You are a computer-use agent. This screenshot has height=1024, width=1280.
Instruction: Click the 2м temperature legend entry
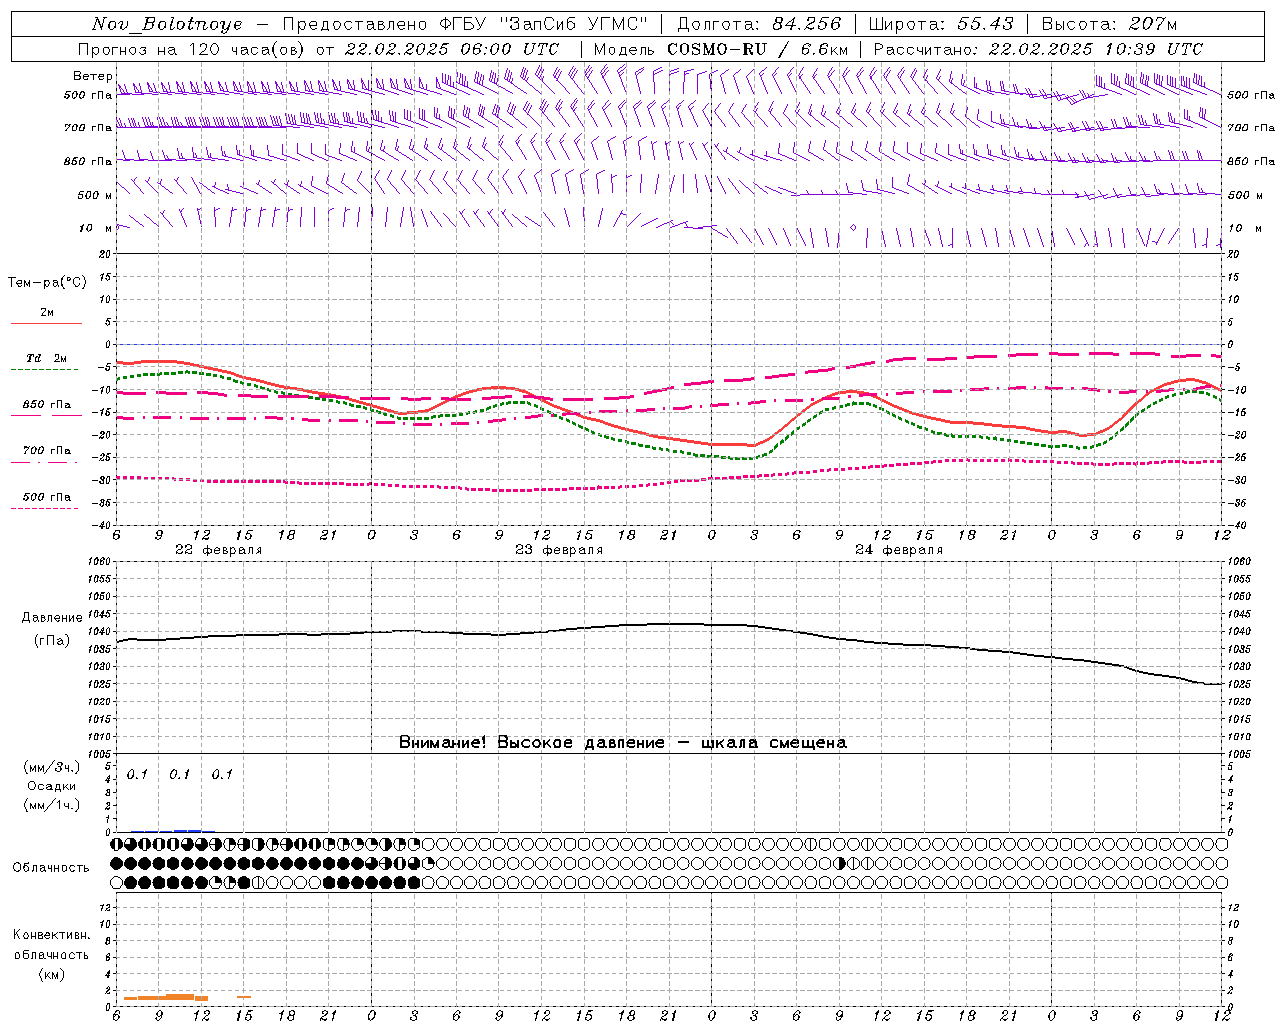pyautogui.click(x=46, y=318)
